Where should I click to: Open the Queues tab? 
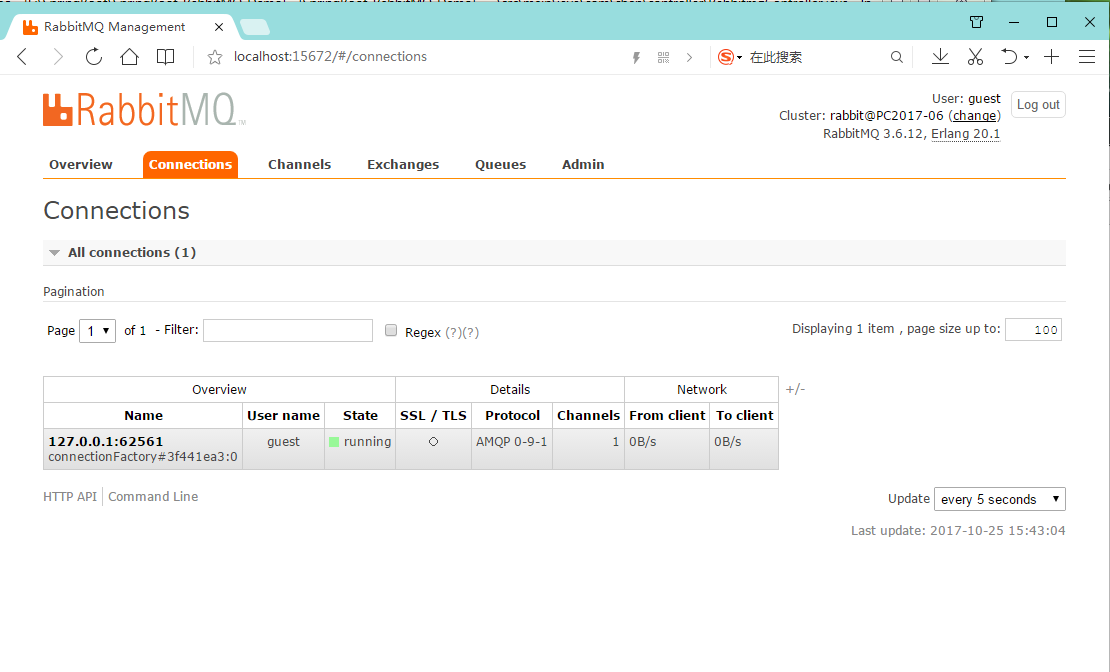tap(500, 164)
